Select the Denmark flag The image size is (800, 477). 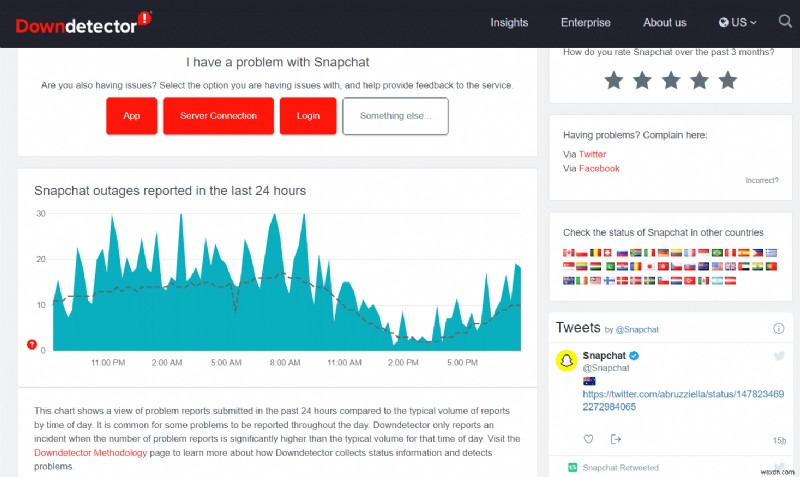pyautogui.click(x=622, y=281)
